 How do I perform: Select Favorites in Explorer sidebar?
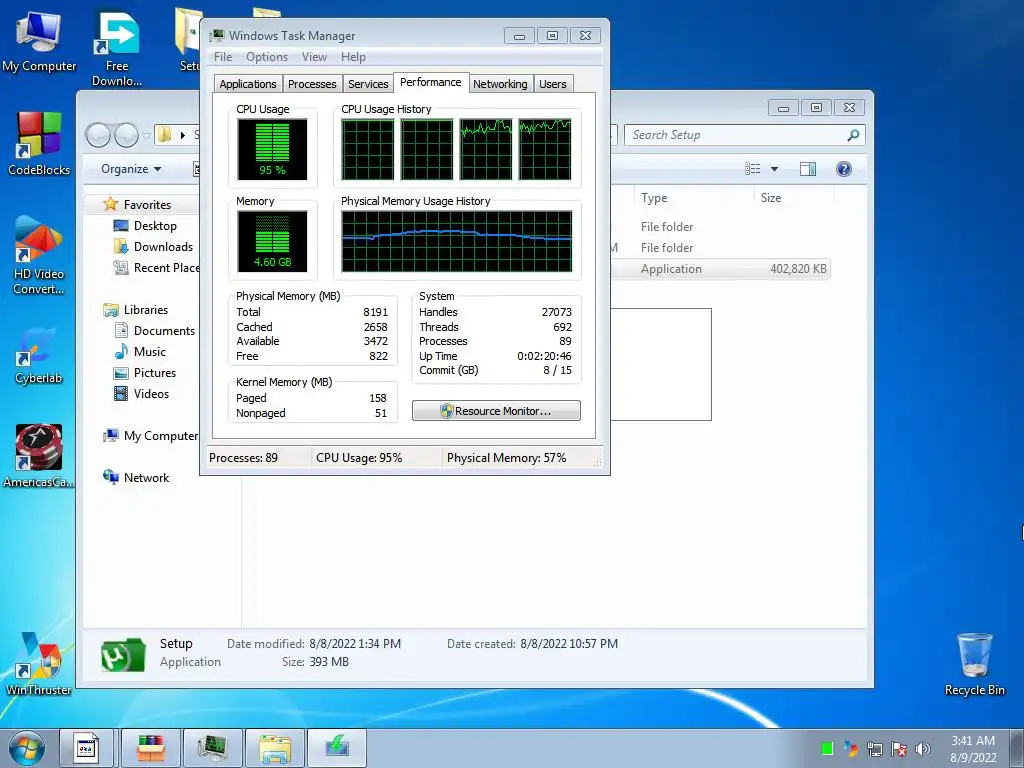click(147, 204)
